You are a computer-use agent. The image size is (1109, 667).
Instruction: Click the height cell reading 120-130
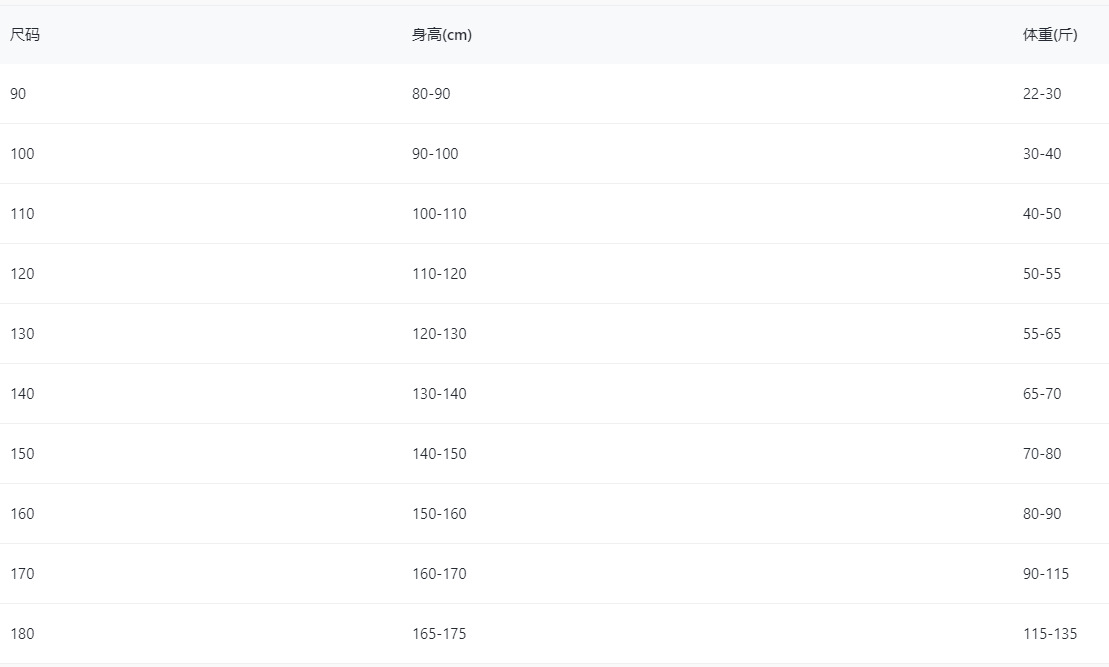439,334
